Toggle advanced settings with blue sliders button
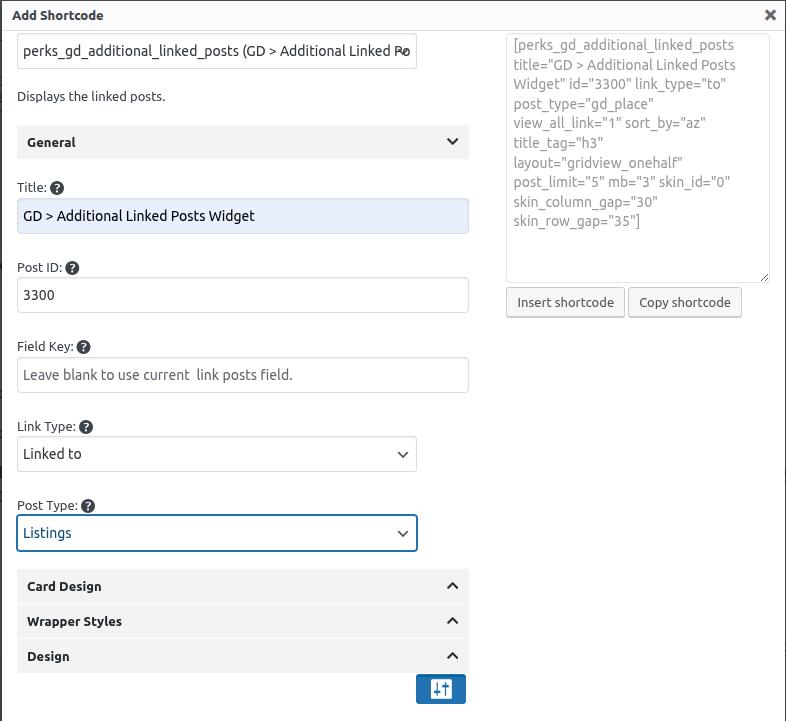The width and height of the screenshot is (786, 721). (441, 689)
